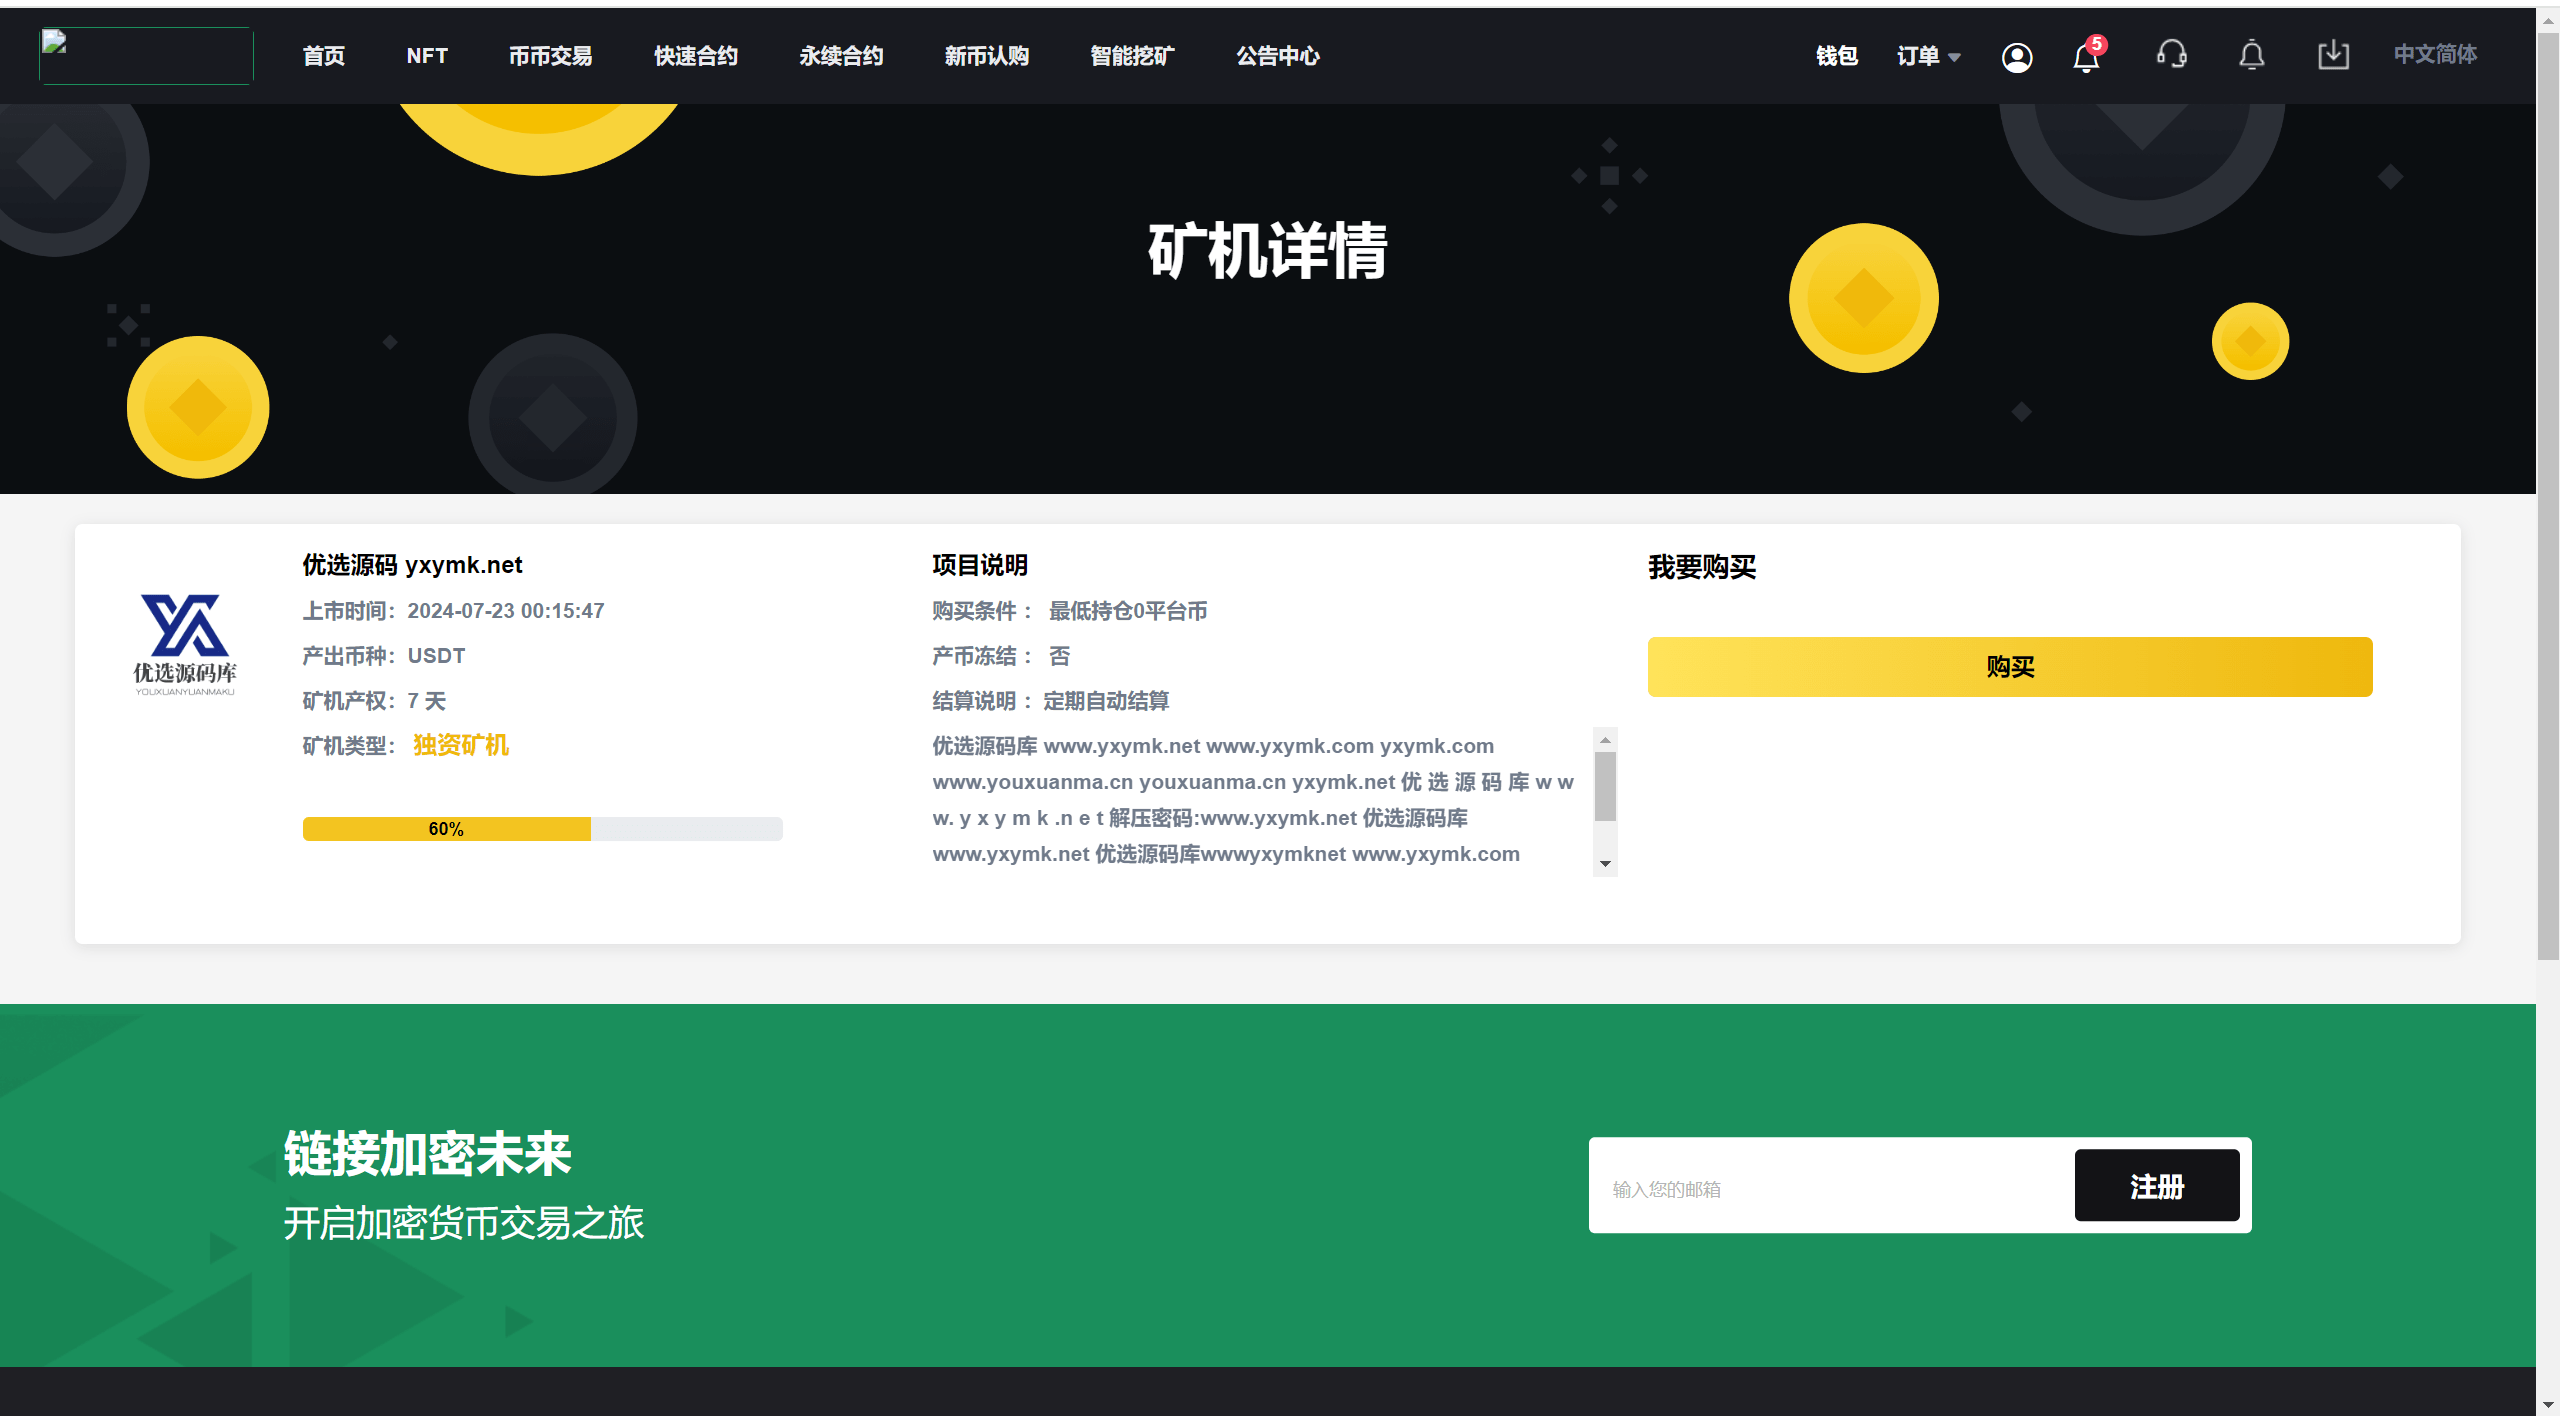Click the app download icon
This screenshot has width=2560, height=1416.
[2333, 55]
